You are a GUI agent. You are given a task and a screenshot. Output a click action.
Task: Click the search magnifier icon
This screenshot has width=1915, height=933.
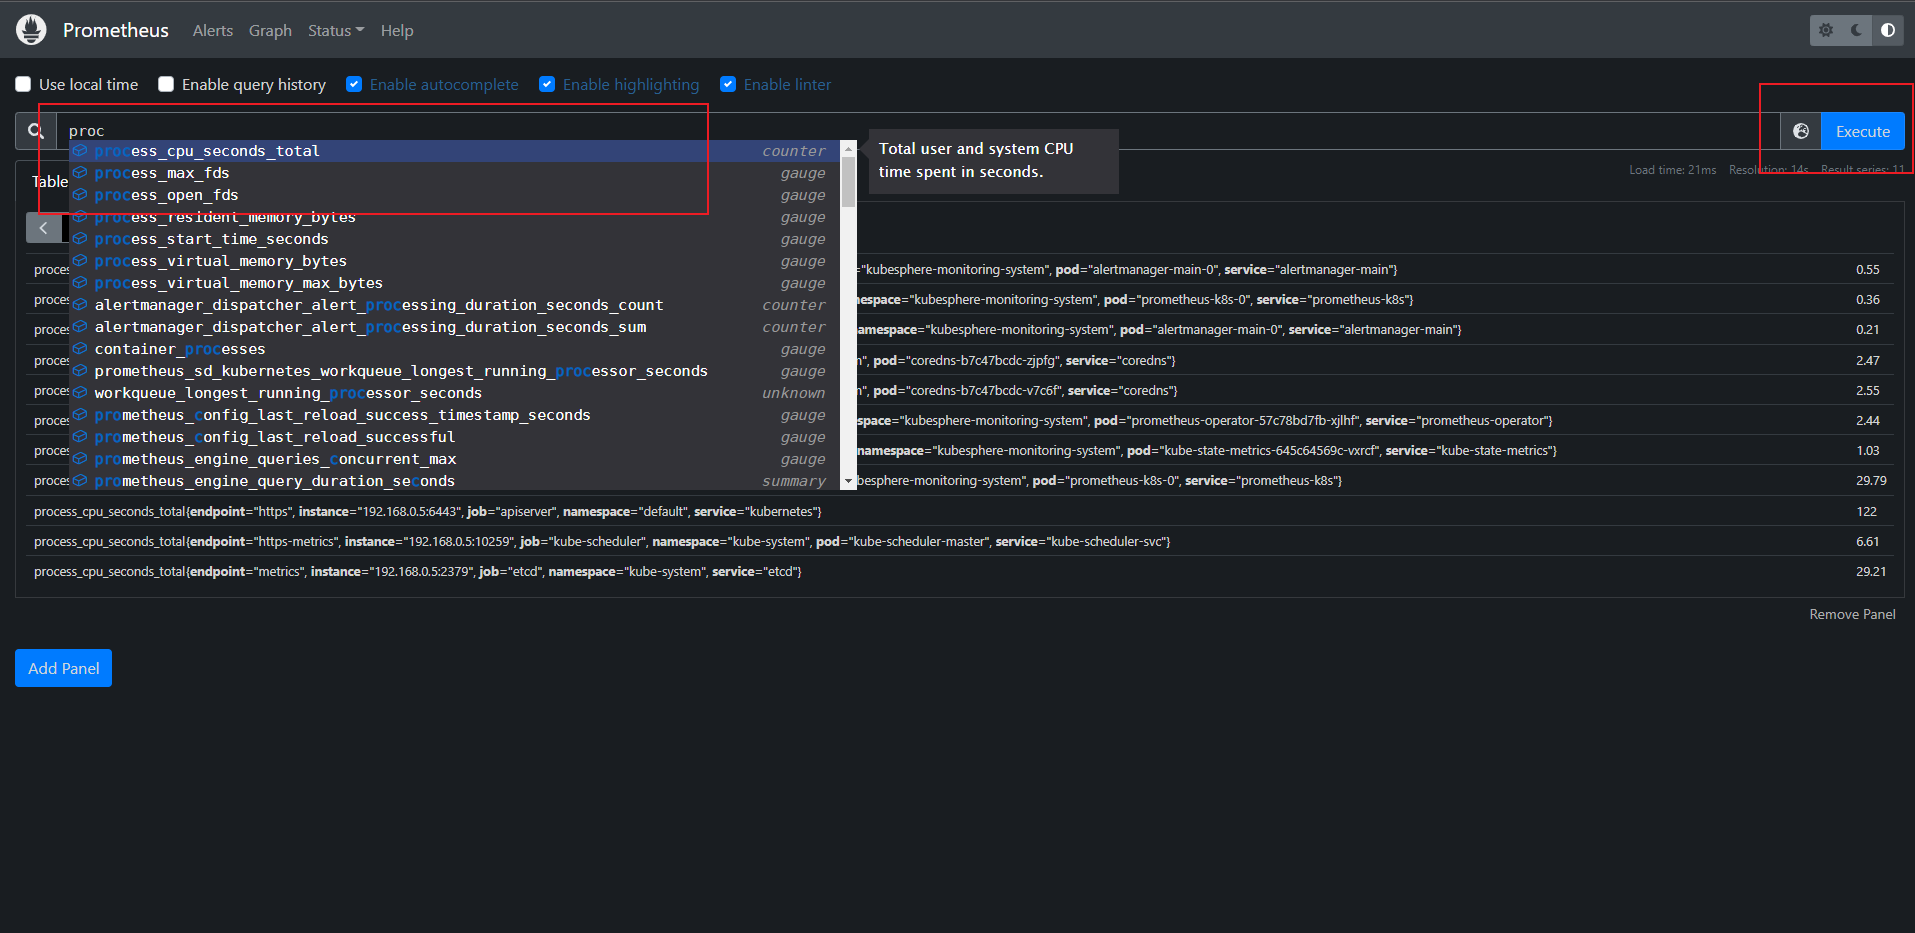[x=36, y=131]
